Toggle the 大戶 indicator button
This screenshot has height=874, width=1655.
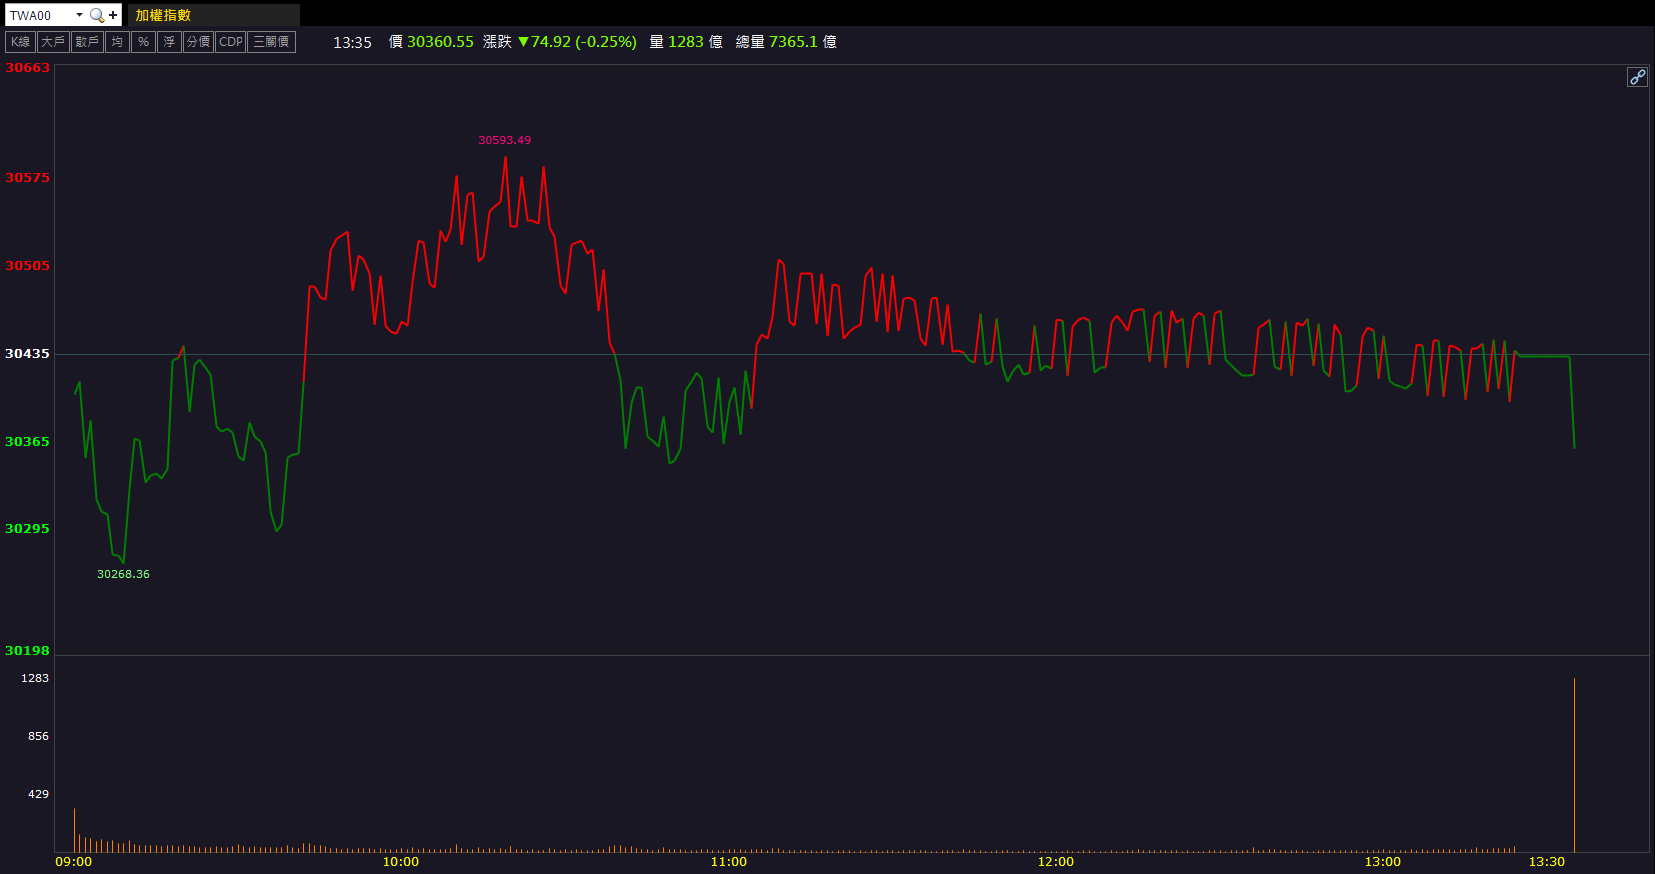pos(53,42)
